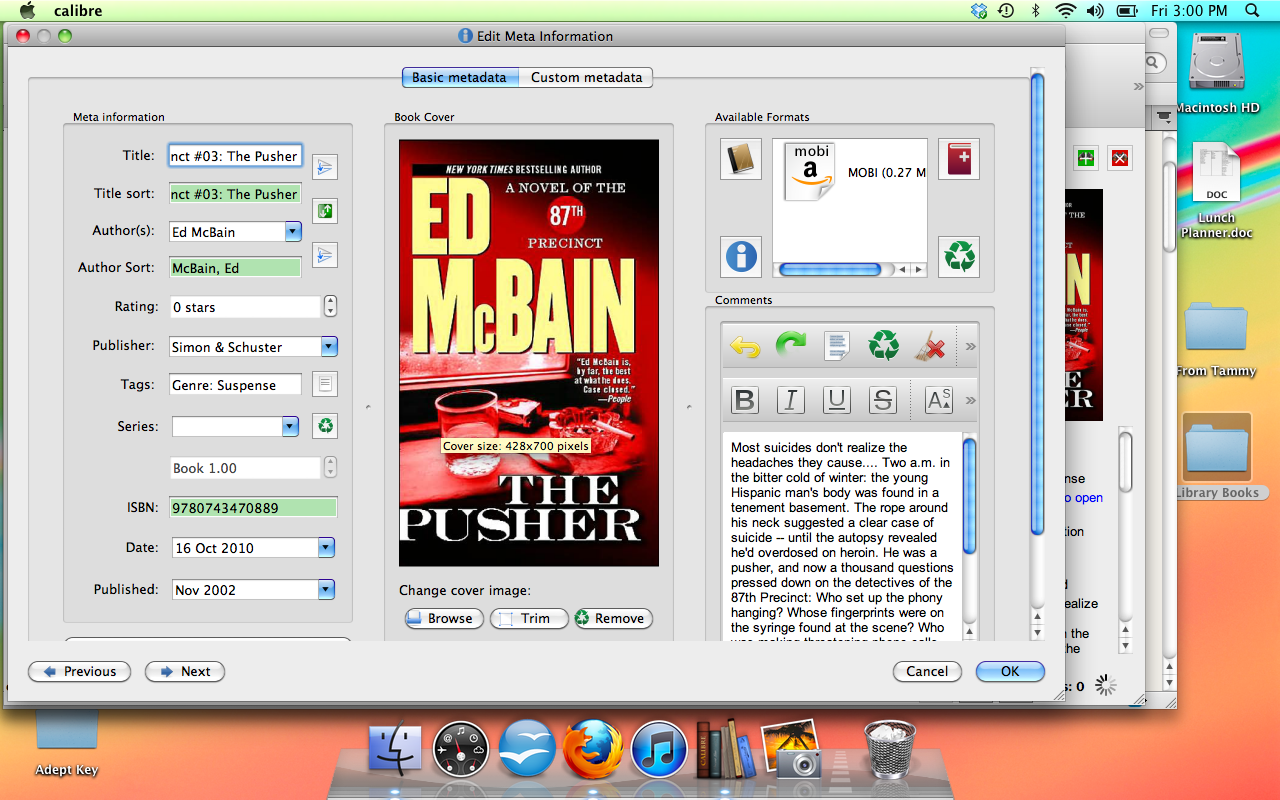
Task: Open the Published date dropdown
Action: [x=326, y=590]
